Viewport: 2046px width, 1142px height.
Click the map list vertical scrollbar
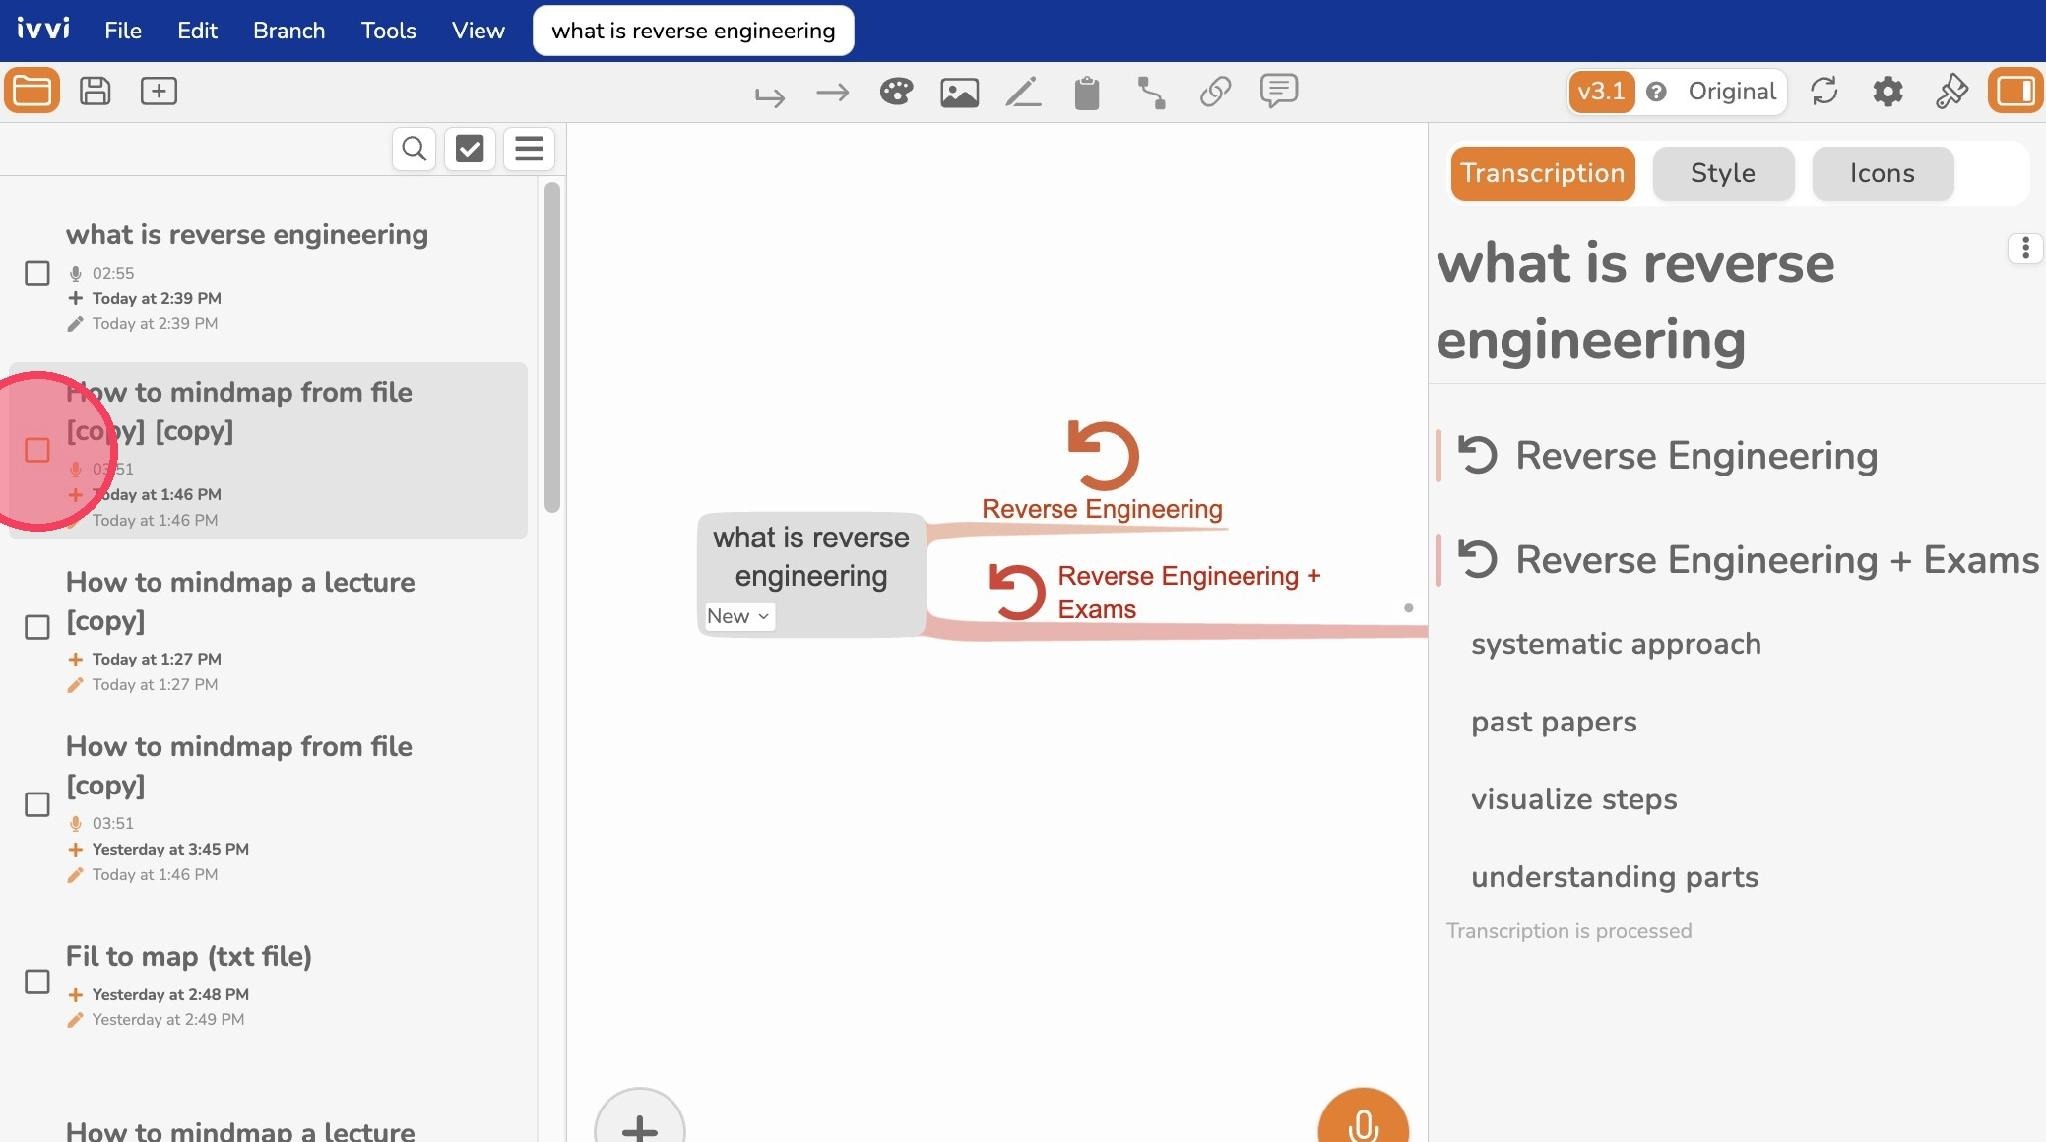(x=552, y=347)
